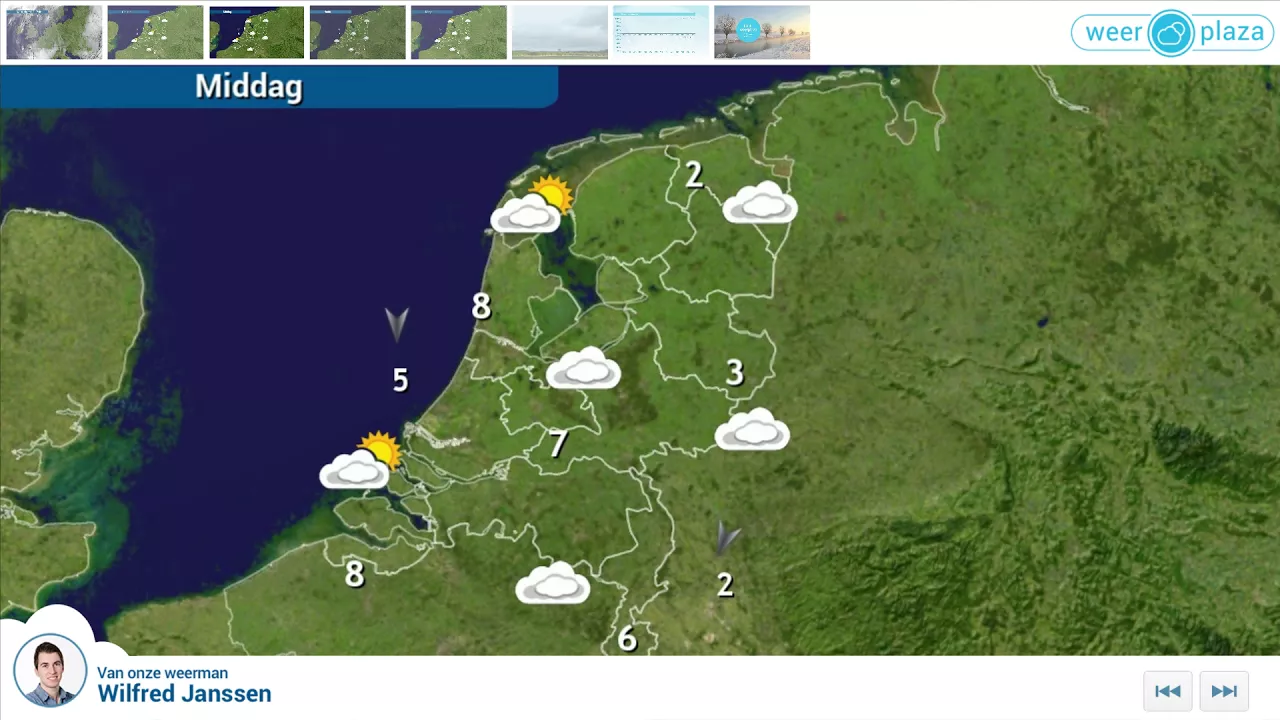Click the wind arrow above the southeastern 2
Viewport: 1280px width, 720px height.
pyautogui.click(x=727, y=538)
